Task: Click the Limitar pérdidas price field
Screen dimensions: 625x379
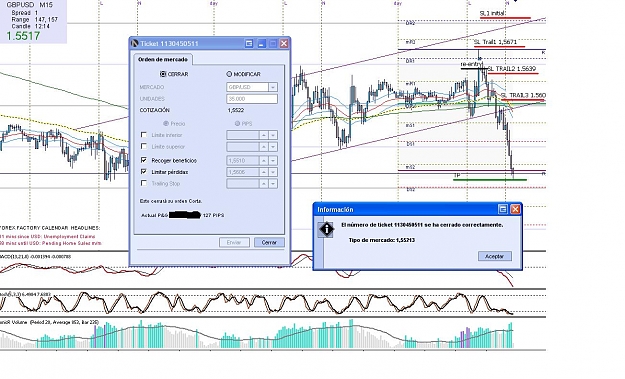Action: click(x=243, y=172)
